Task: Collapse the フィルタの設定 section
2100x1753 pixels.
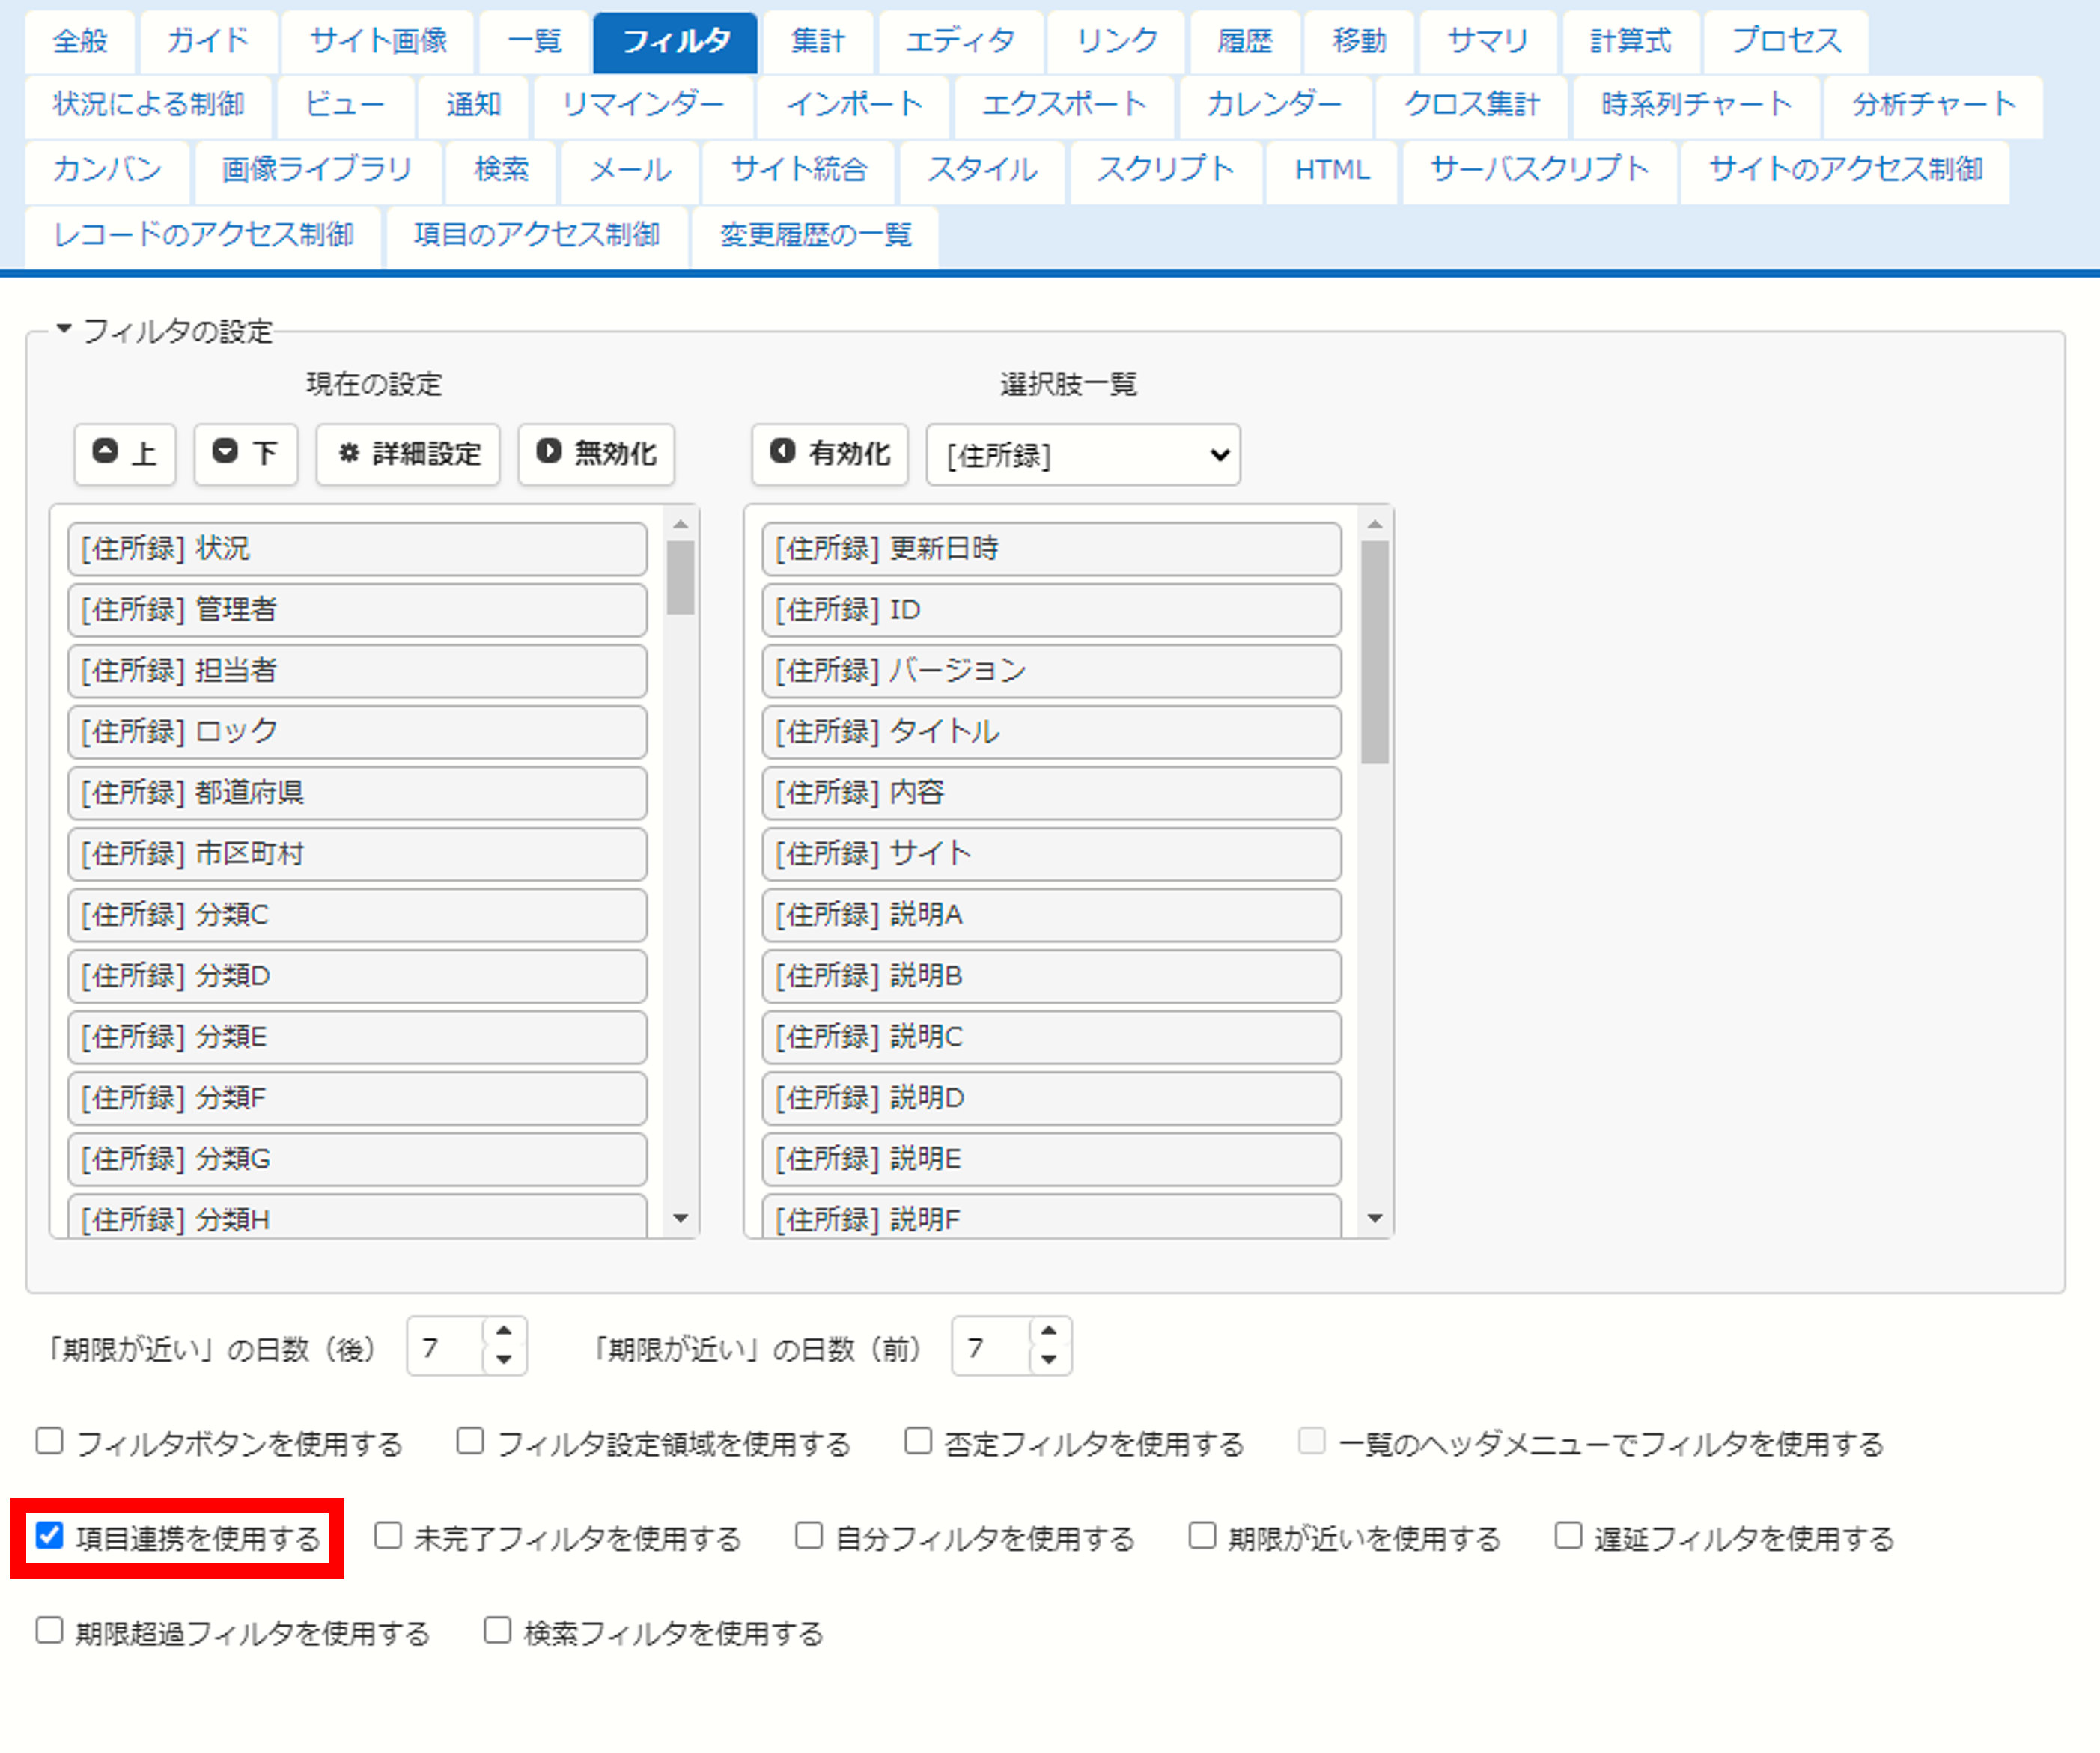Action: click(x=64, y=329)
